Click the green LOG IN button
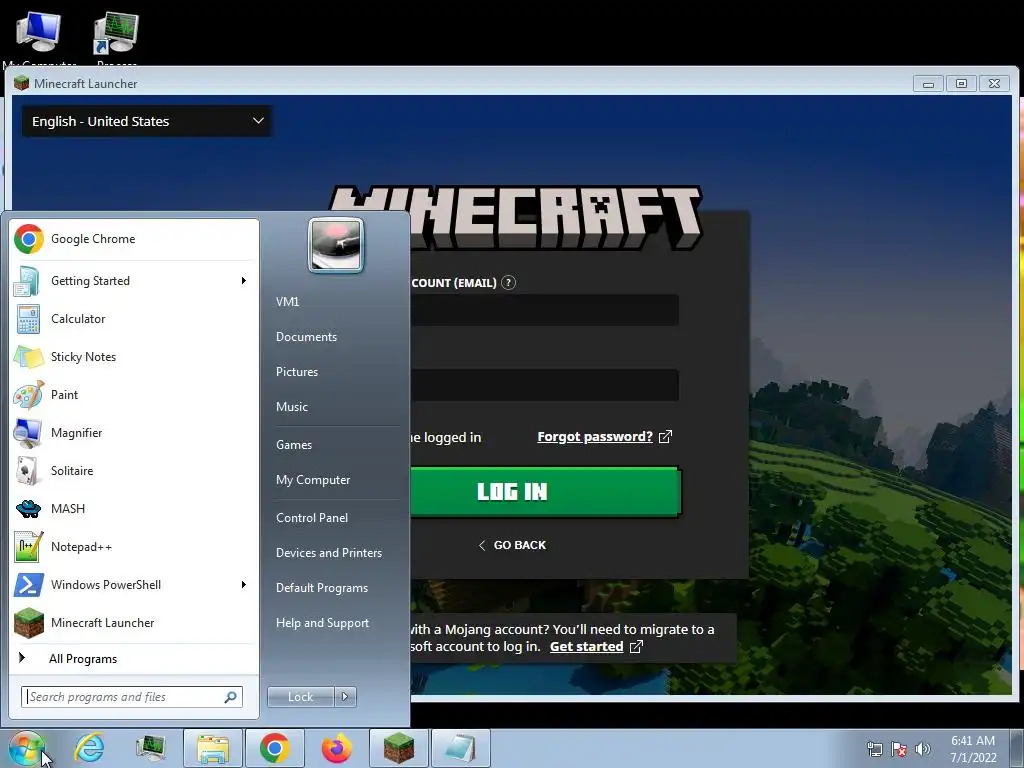Screen dimensions: 1024x768 point(545,492)
